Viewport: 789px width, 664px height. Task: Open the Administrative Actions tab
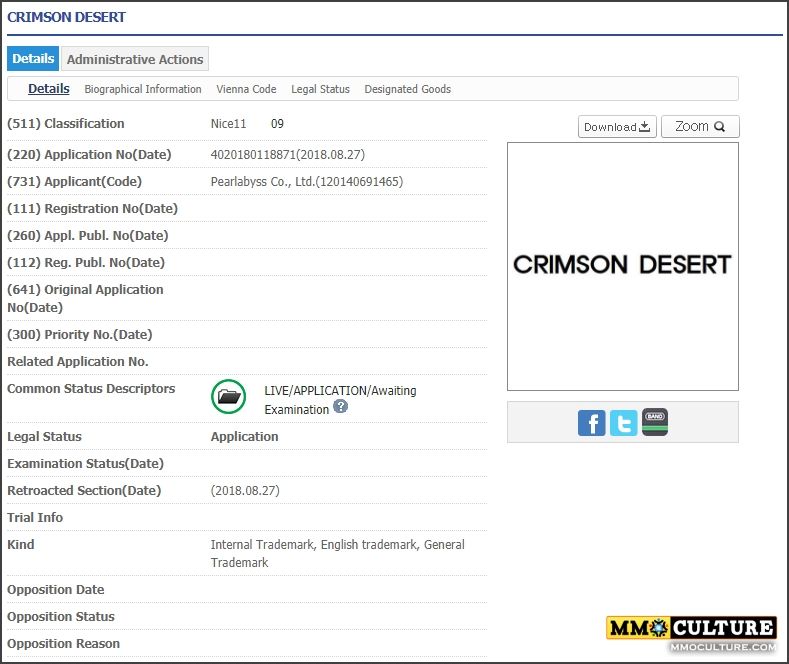point(135,59)
